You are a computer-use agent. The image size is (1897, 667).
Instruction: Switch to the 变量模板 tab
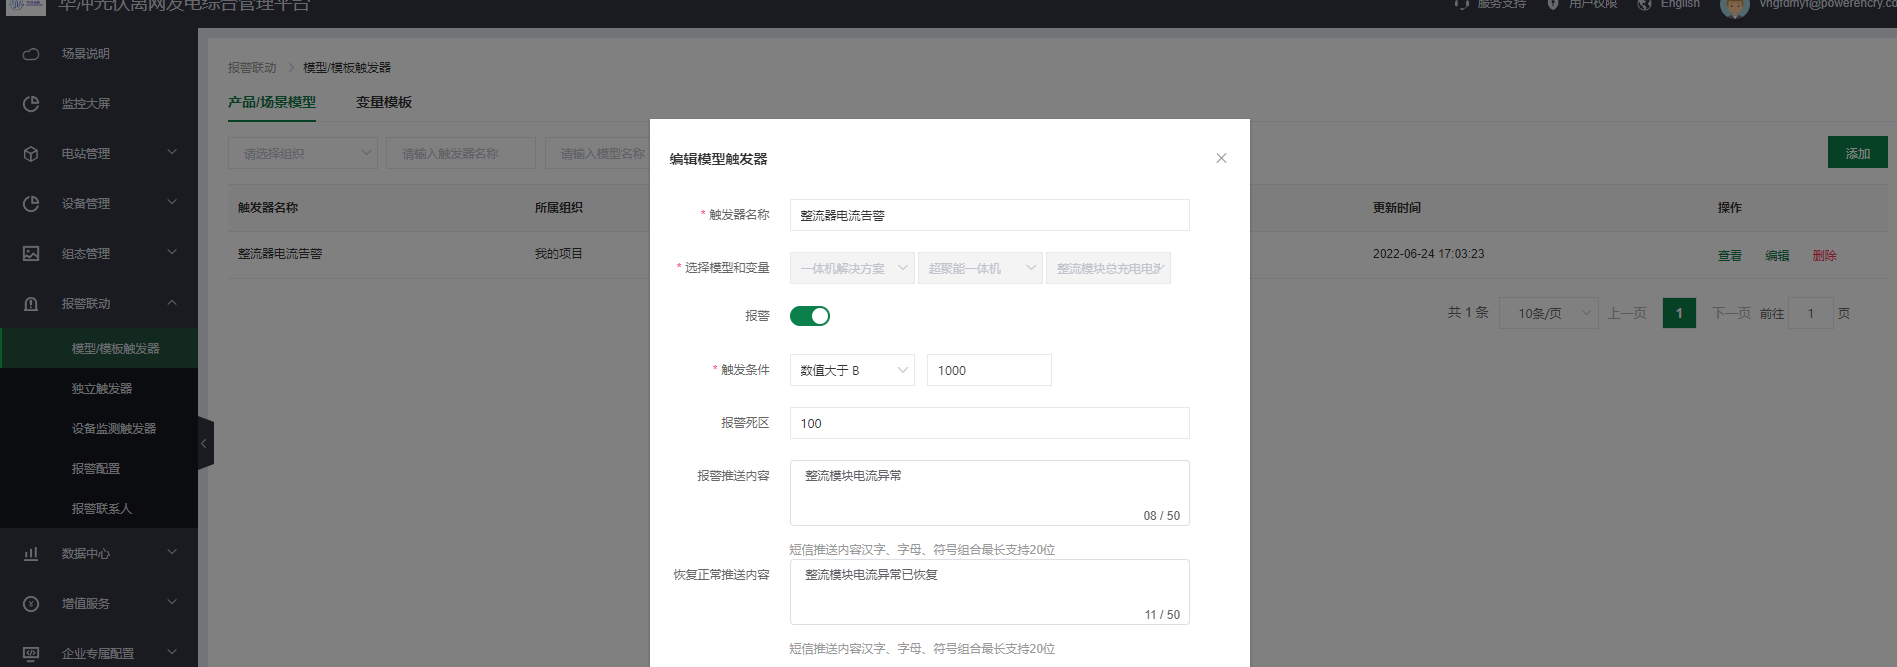[383, 102]
